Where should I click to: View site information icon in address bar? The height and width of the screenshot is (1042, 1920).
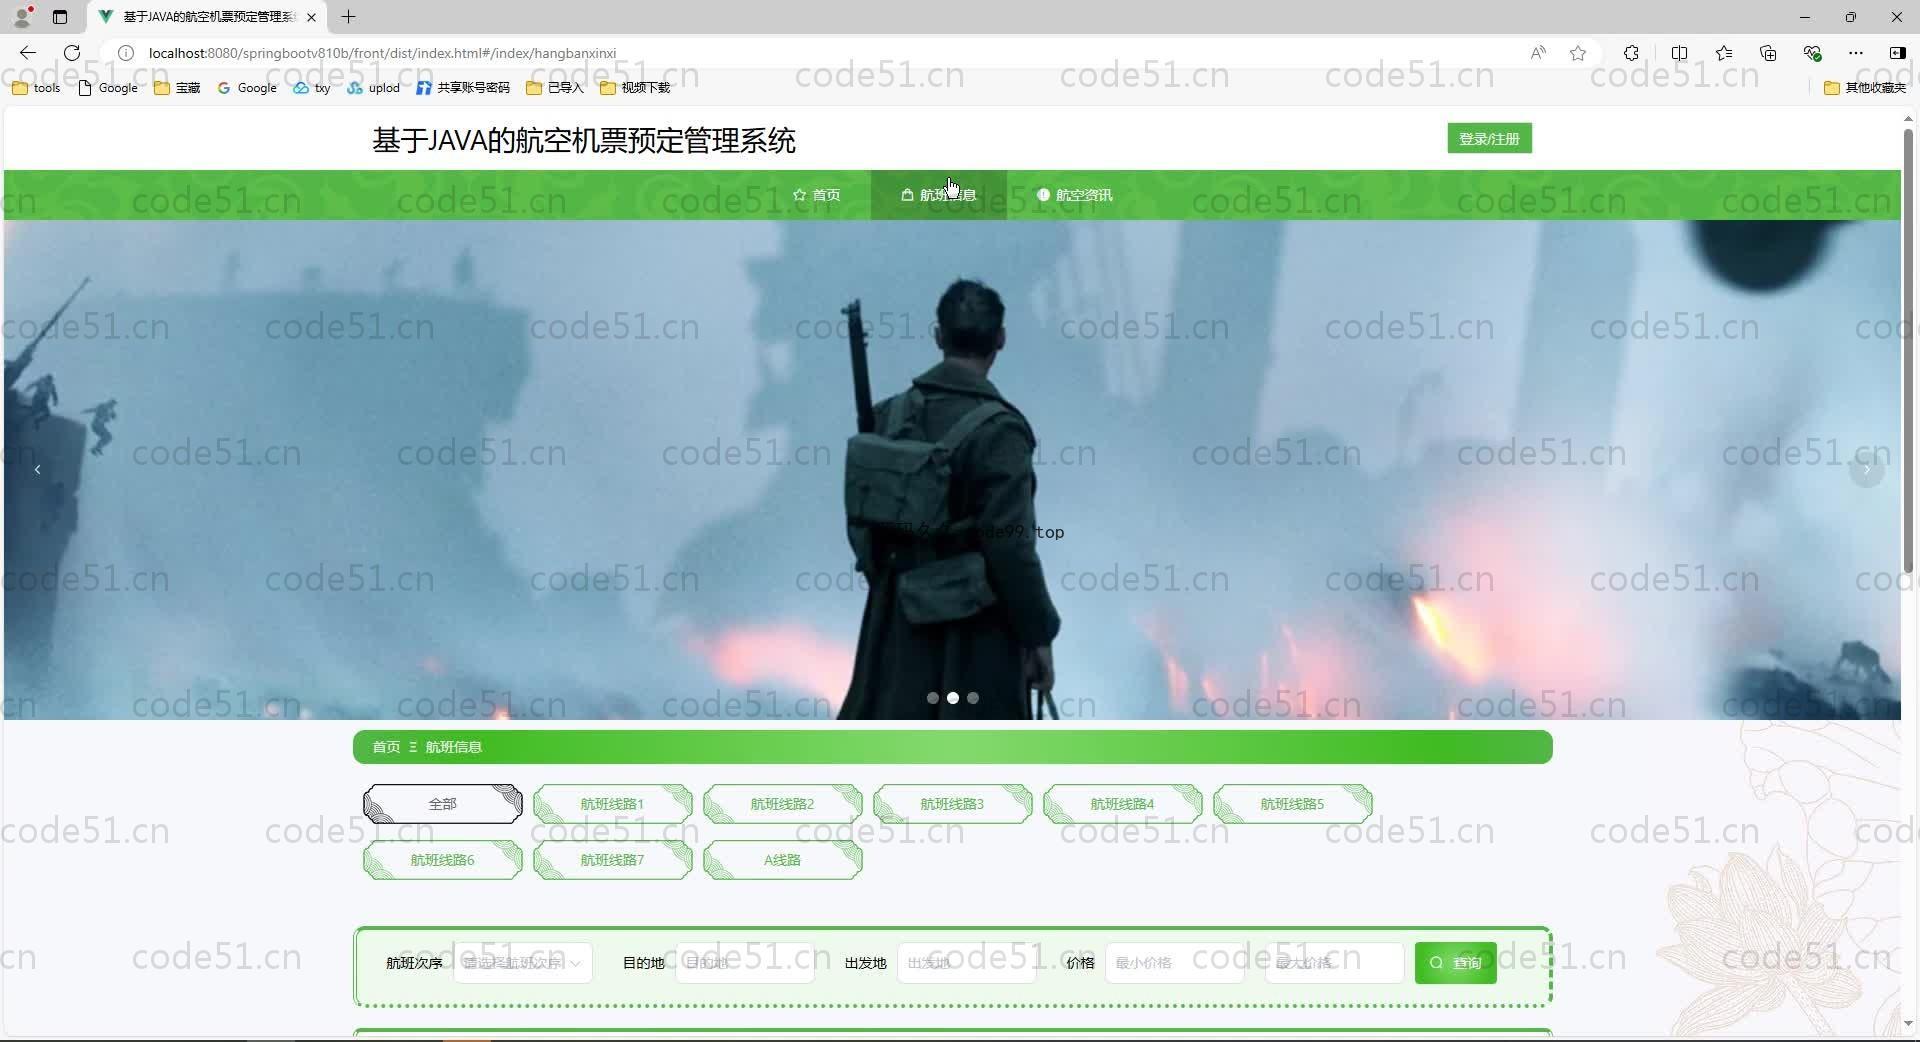pyautogui.click(x=126, y=53)
